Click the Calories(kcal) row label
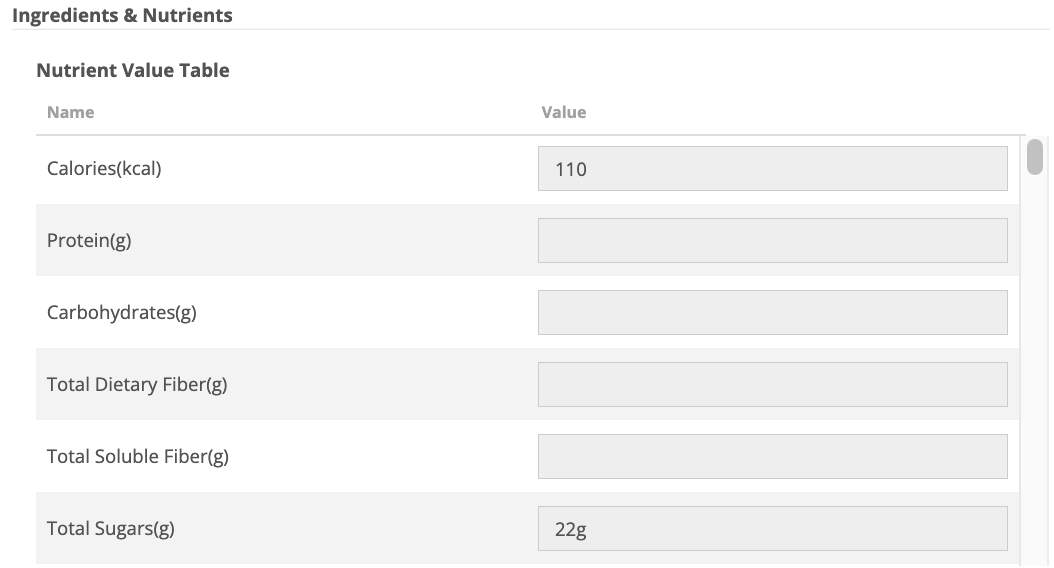Viewport: 1054px width, 568px height. tap(104, 168)
